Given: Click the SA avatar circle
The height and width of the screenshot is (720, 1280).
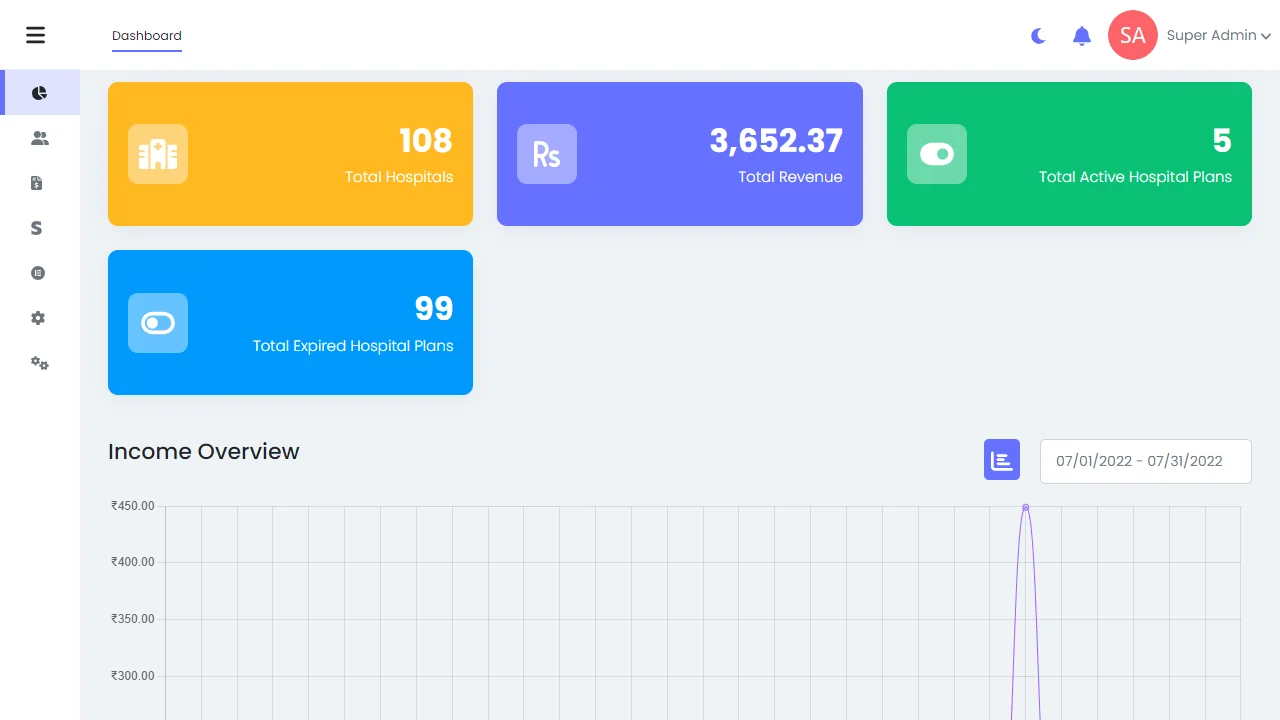Looking at the screenshot, I should [x=1133, y=35].
